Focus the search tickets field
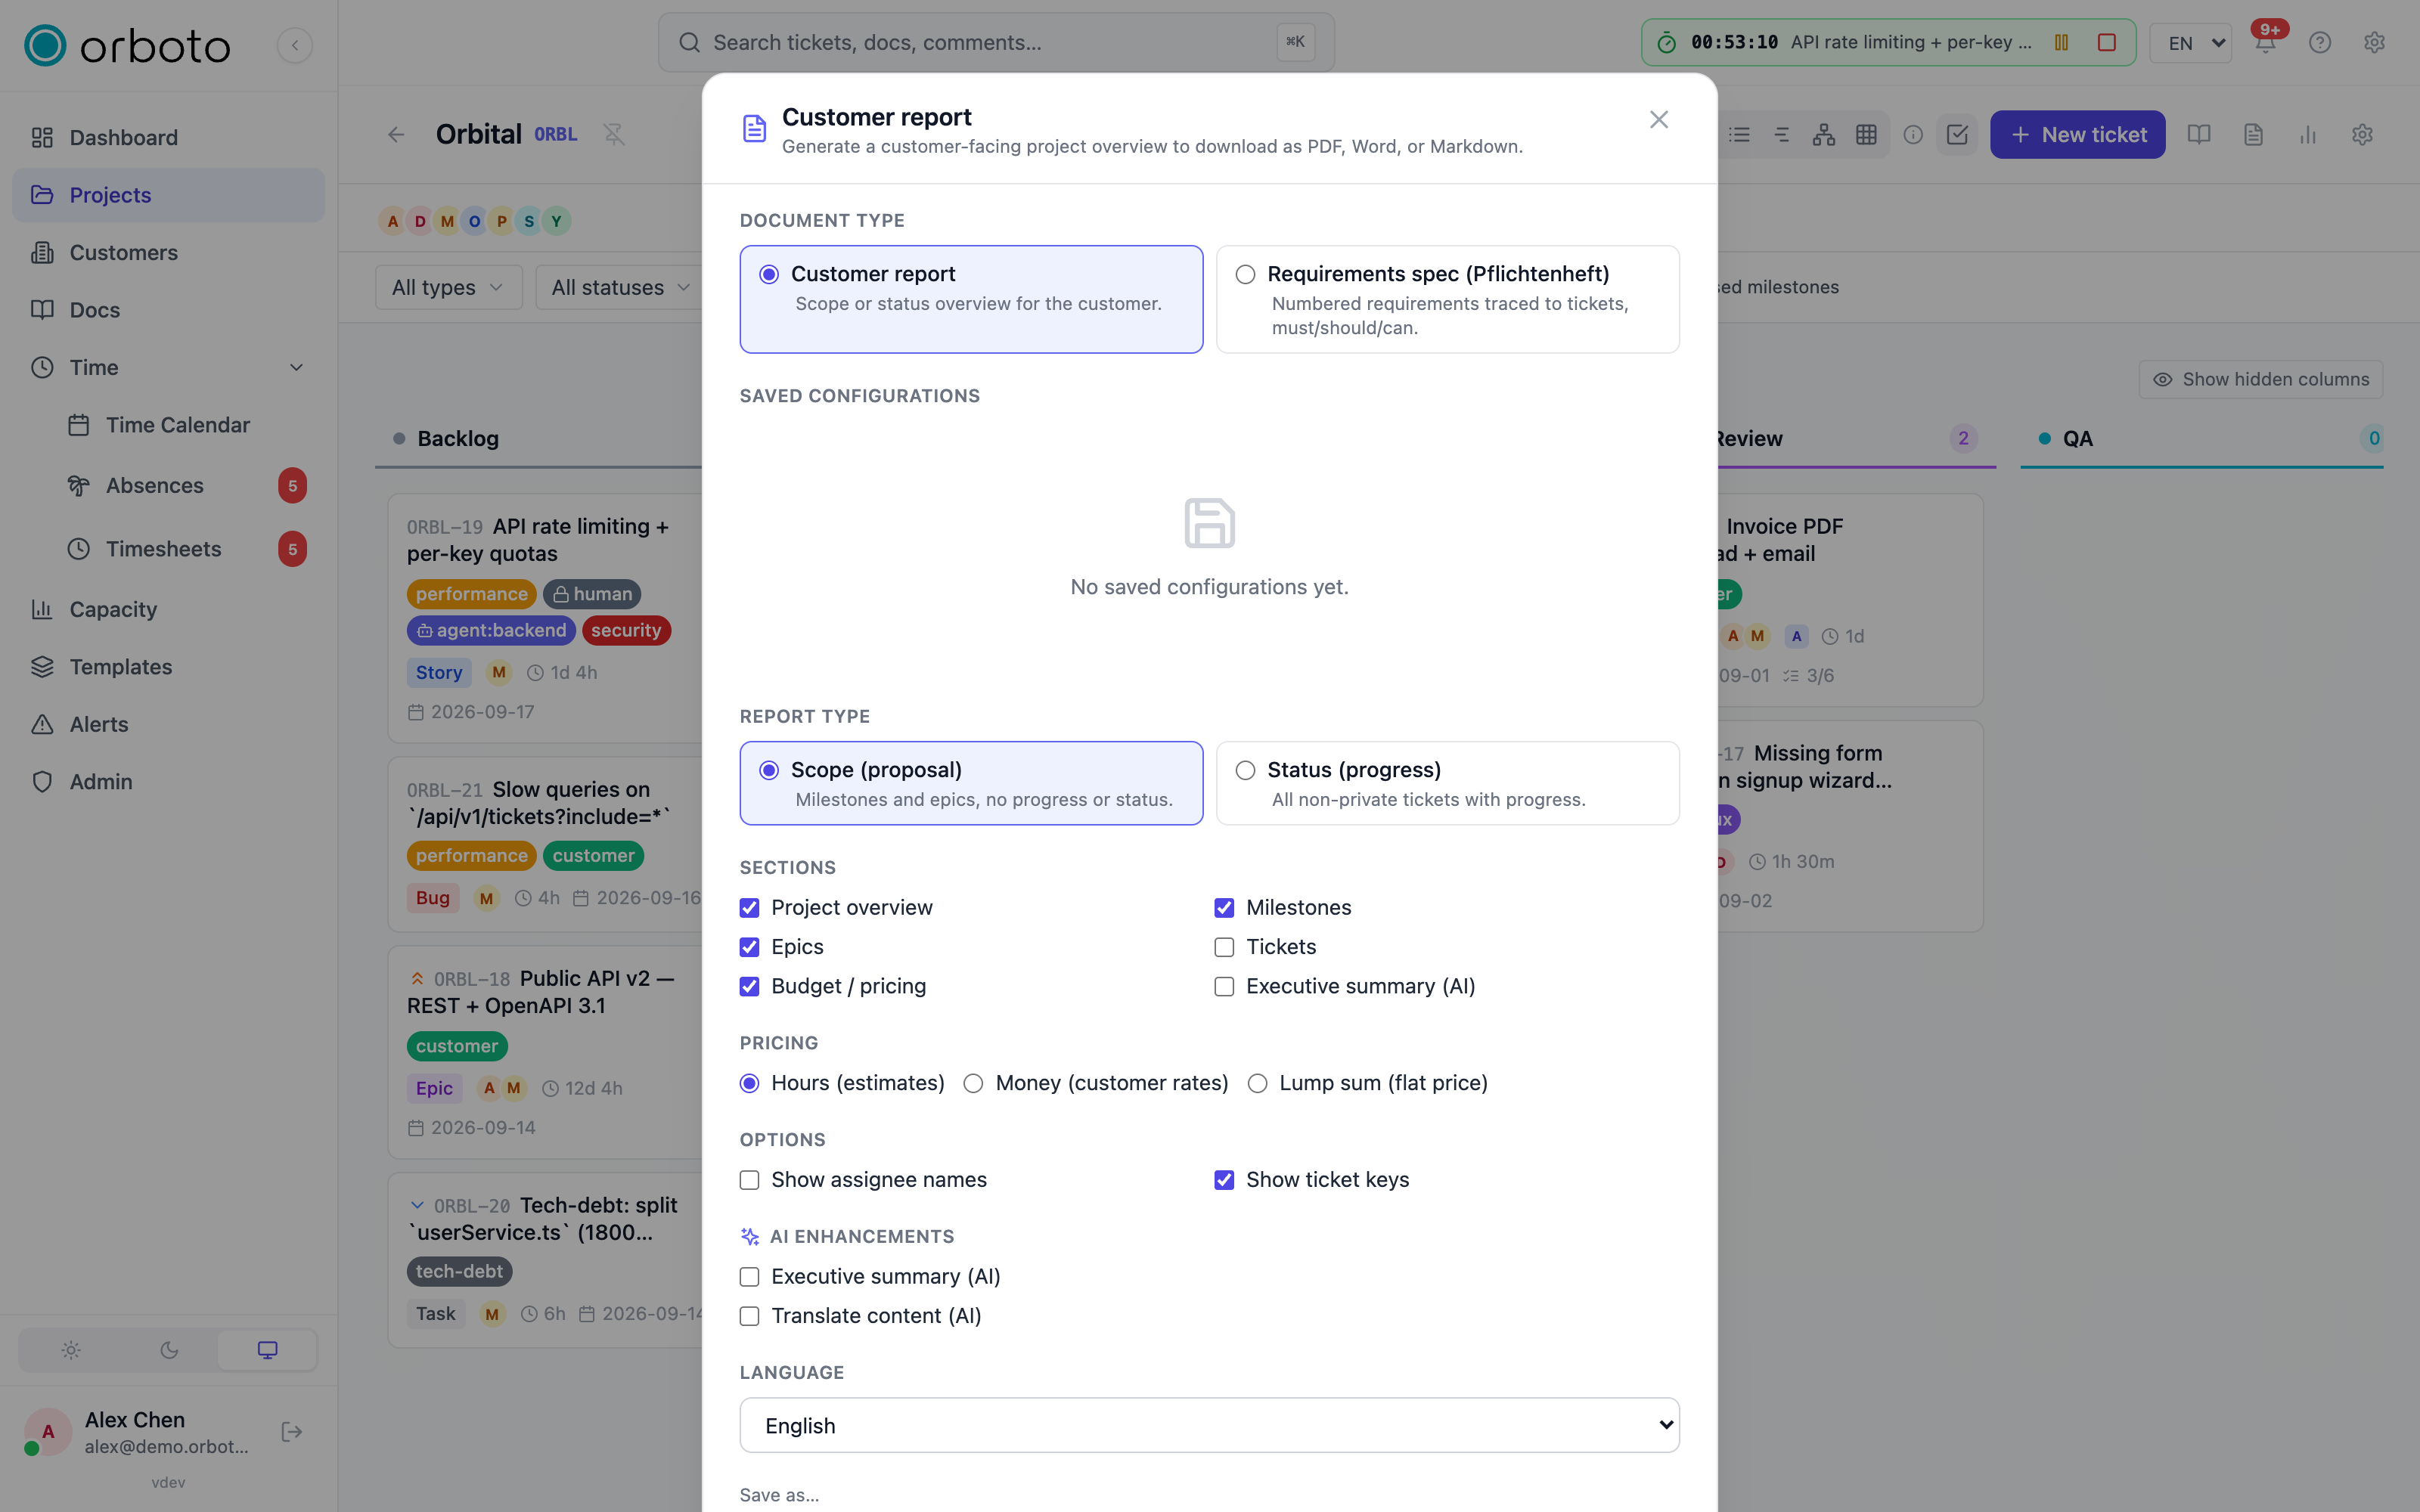Screen dimensions: 2420x1512 click(996, 42)
